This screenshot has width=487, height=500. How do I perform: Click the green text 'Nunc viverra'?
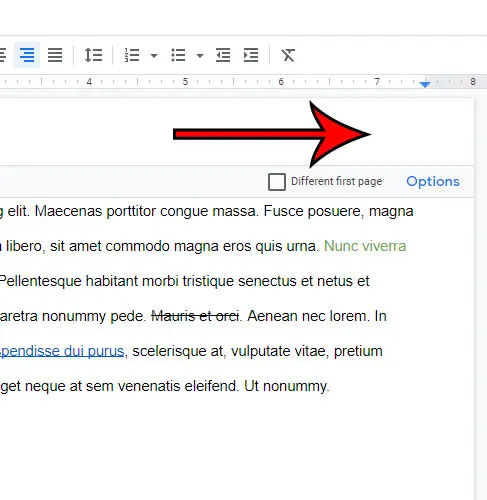[x=365, y=246]
